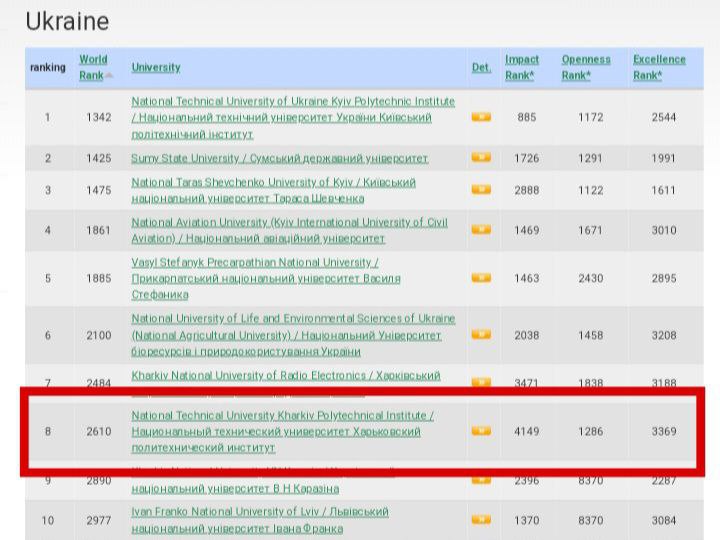The width and height of the screenshot is (720, 540).
Task: Click details icon for Life Sciences University row
Action: pyautogui.click(x=481, y=334)
